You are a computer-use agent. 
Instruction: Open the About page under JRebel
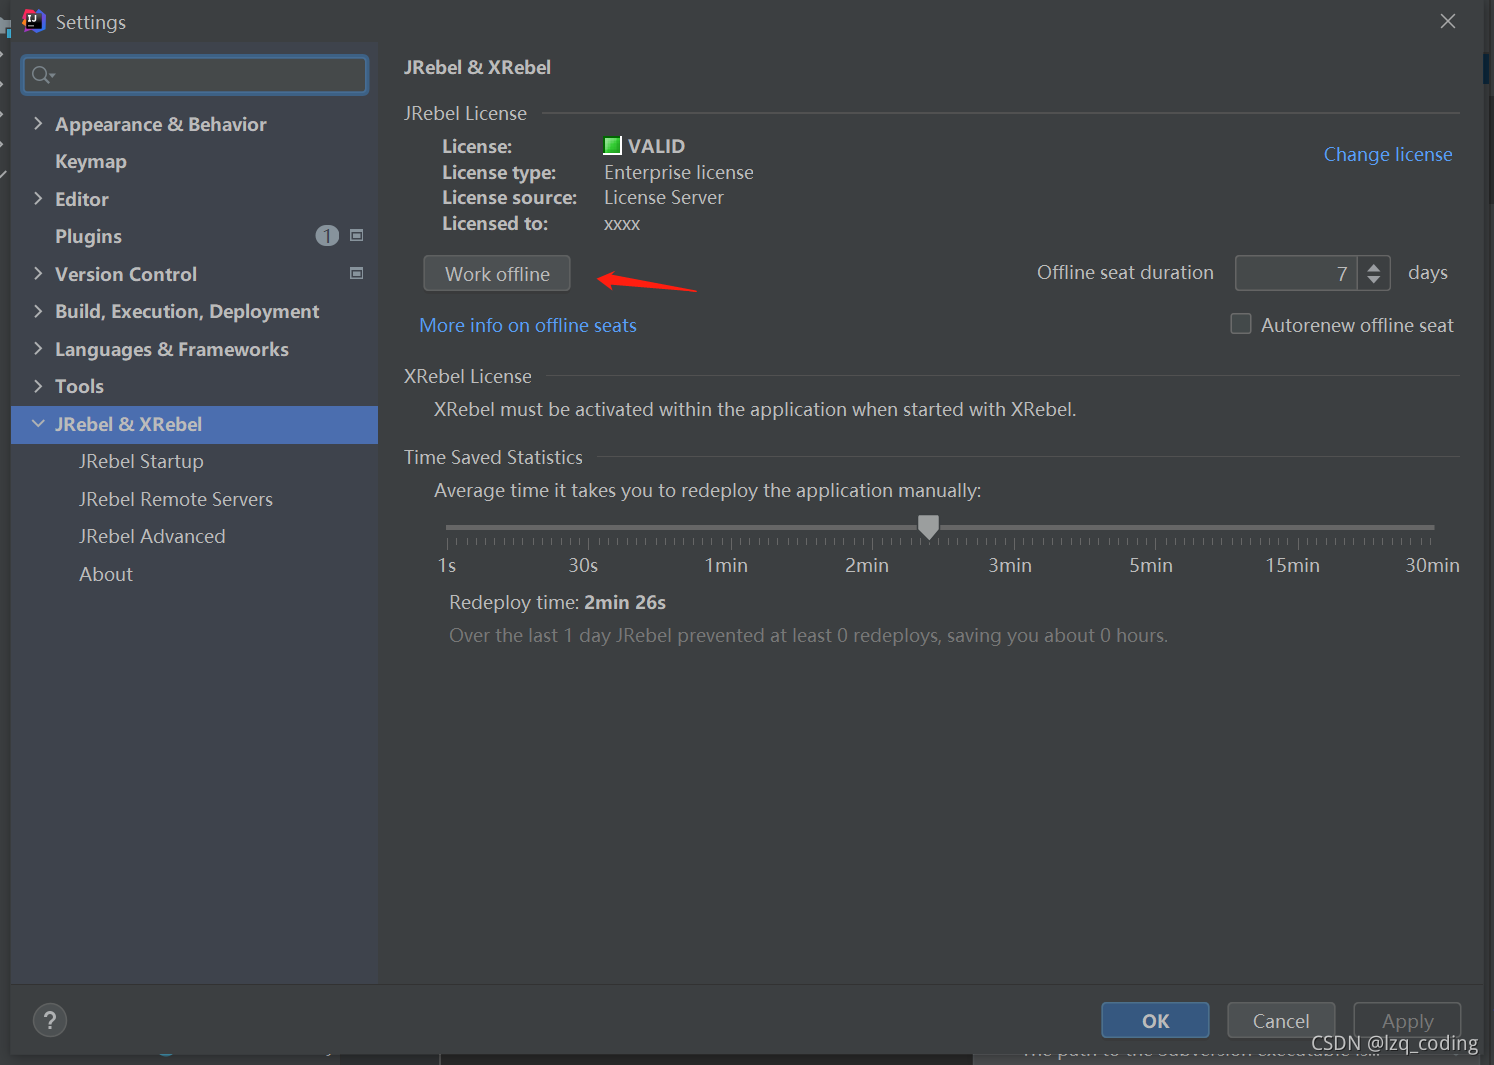coord(106,574)
